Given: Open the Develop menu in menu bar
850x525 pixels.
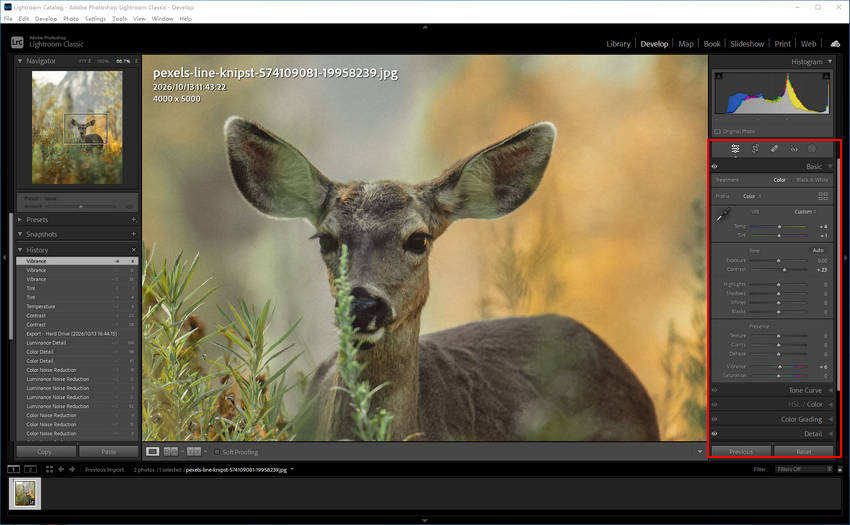Looking at the screenshot, I should [46, 18].
